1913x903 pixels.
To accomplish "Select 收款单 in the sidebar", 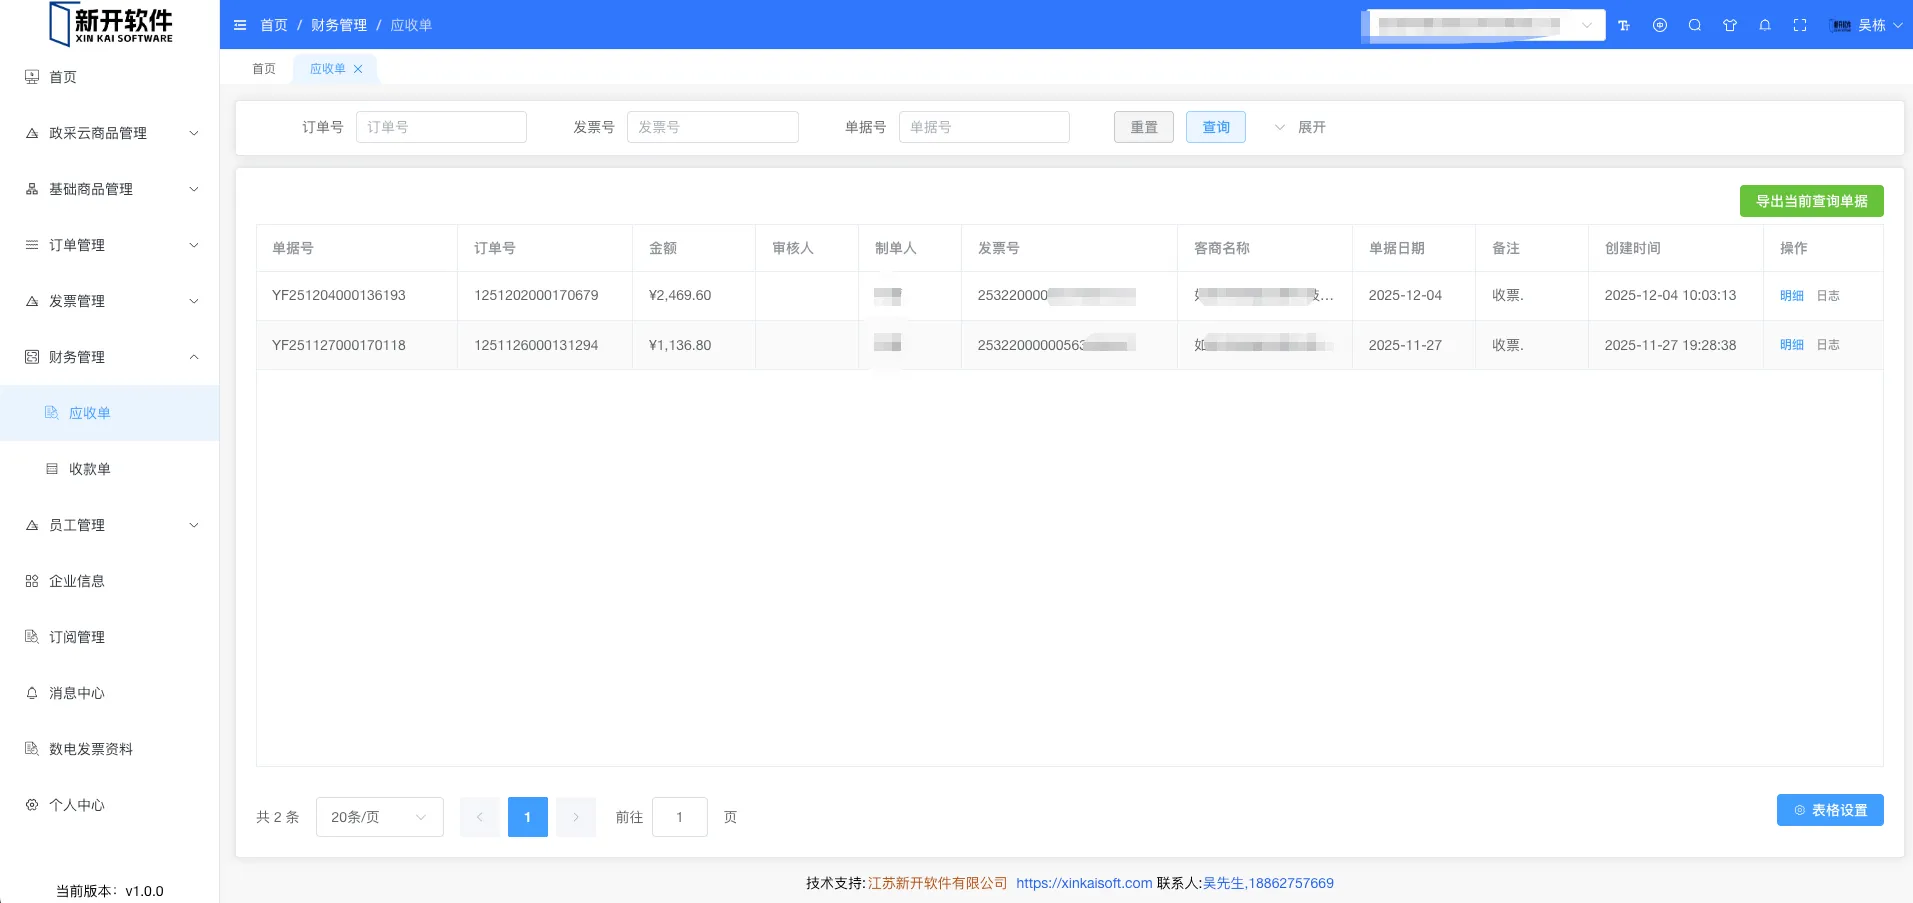I will [x=90, y=469].
